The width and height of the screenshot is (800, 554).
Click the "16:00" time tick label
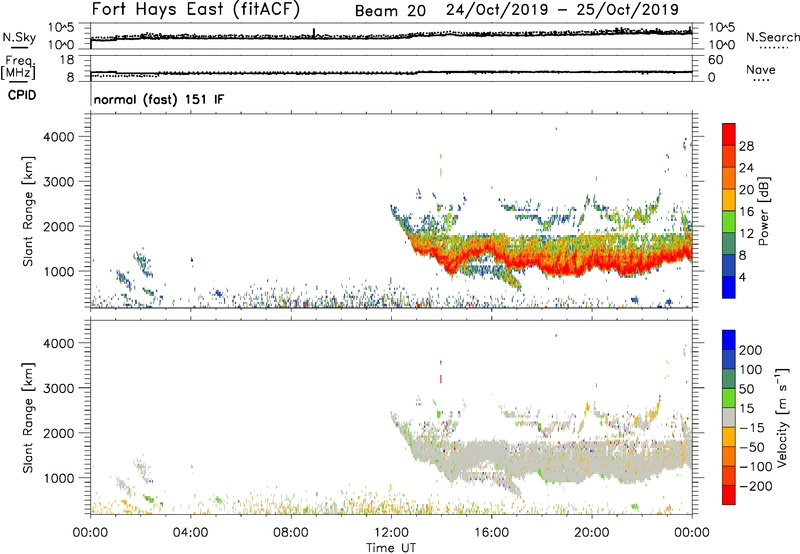point(491,533)
